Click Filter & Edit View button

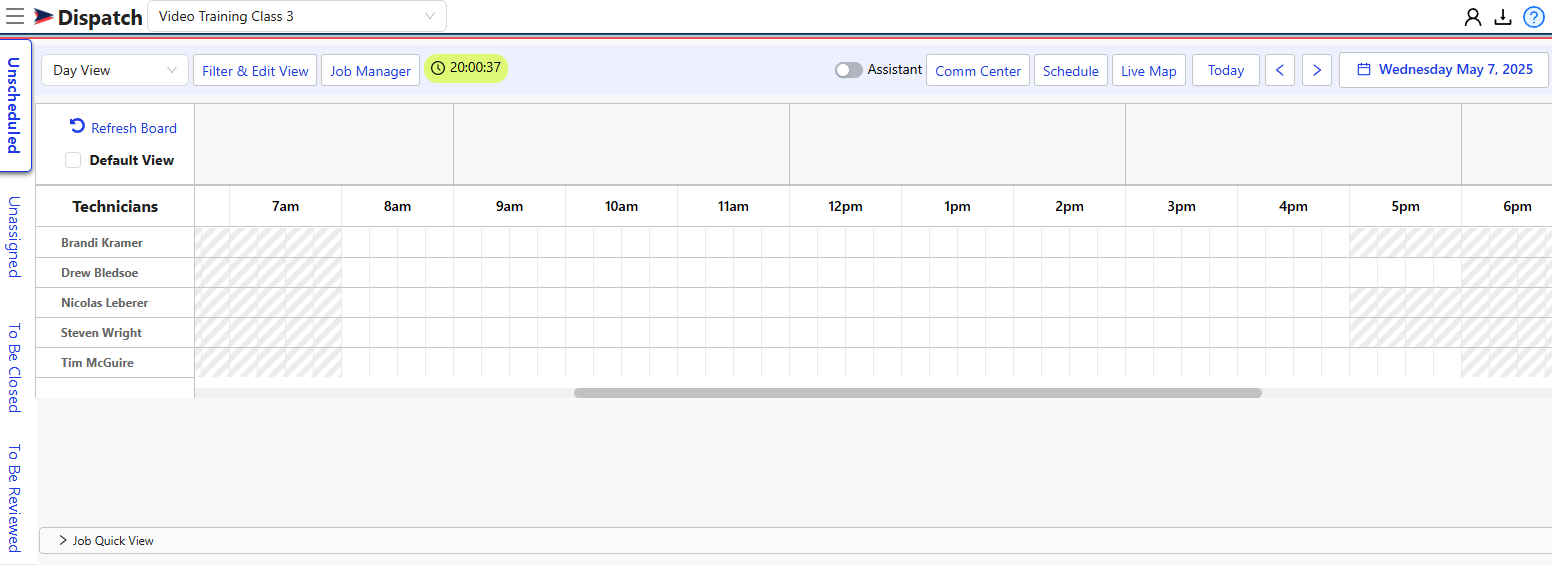tap(255, 70)
